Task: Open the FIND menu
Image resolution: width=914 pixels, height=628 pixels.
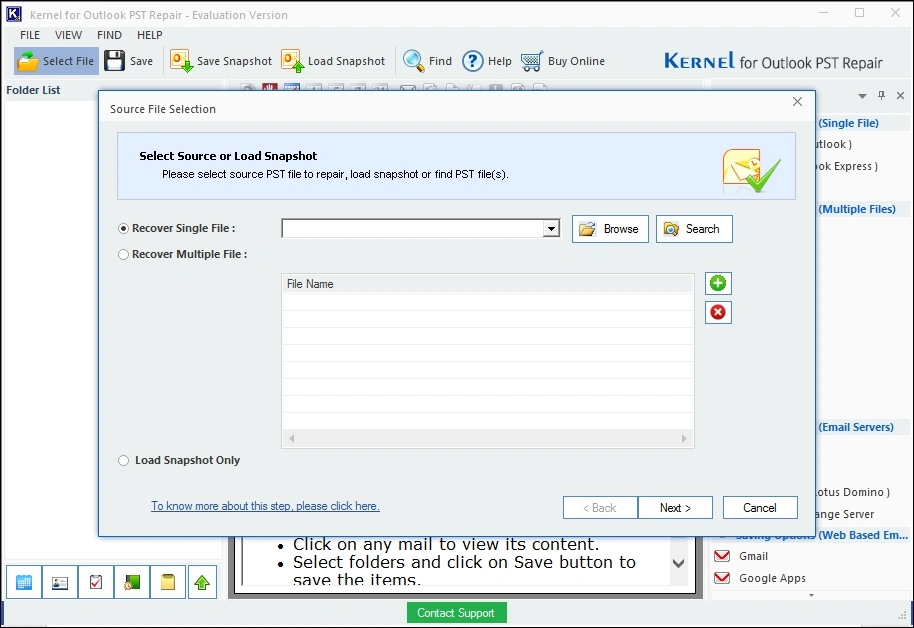Action: 109,35
